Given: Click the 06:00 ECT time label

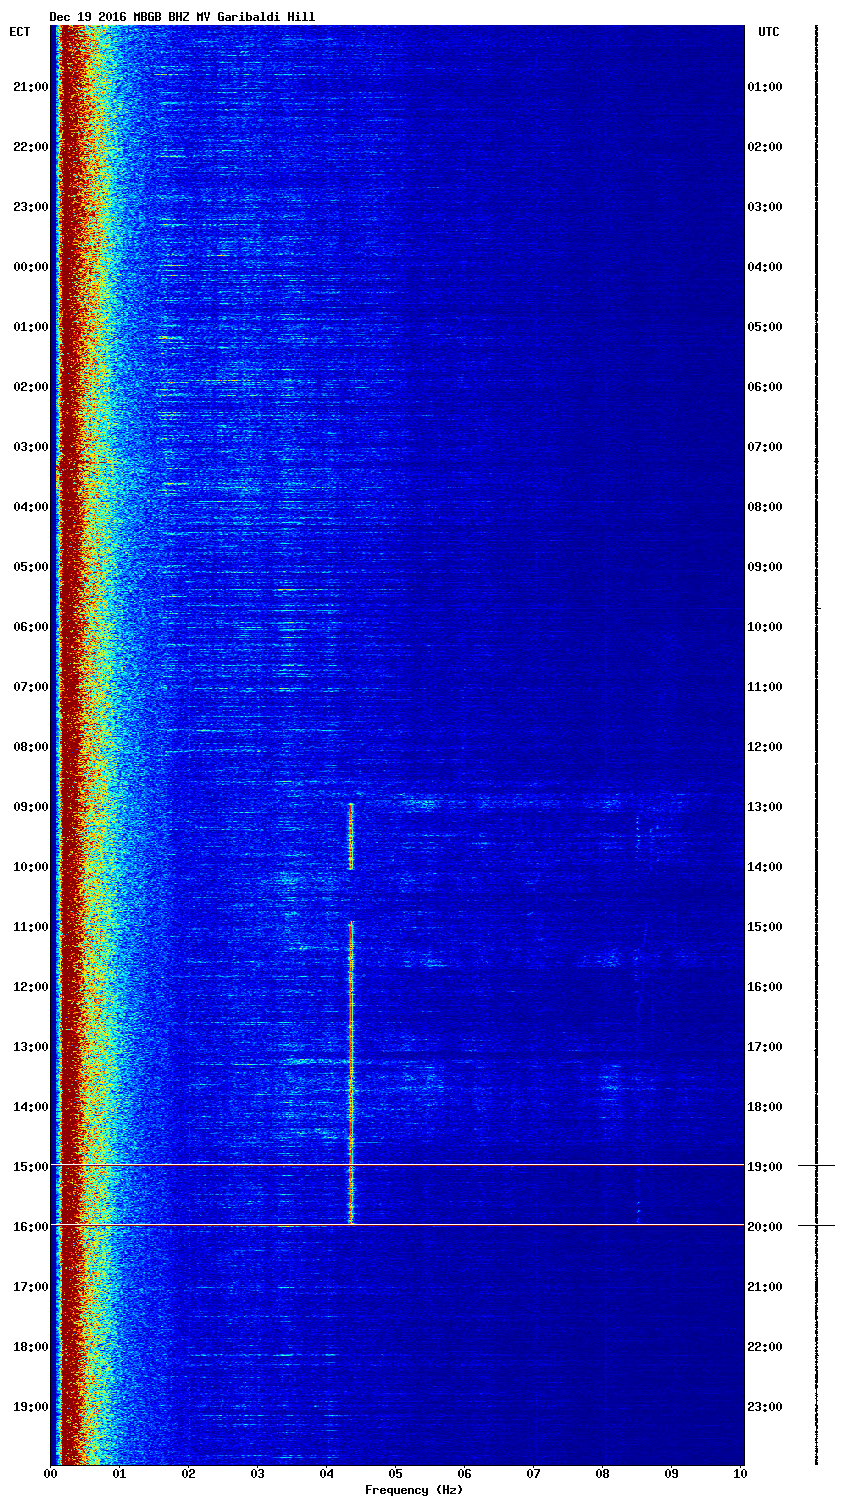Looking at the screenshot, I should coord(30,627).
